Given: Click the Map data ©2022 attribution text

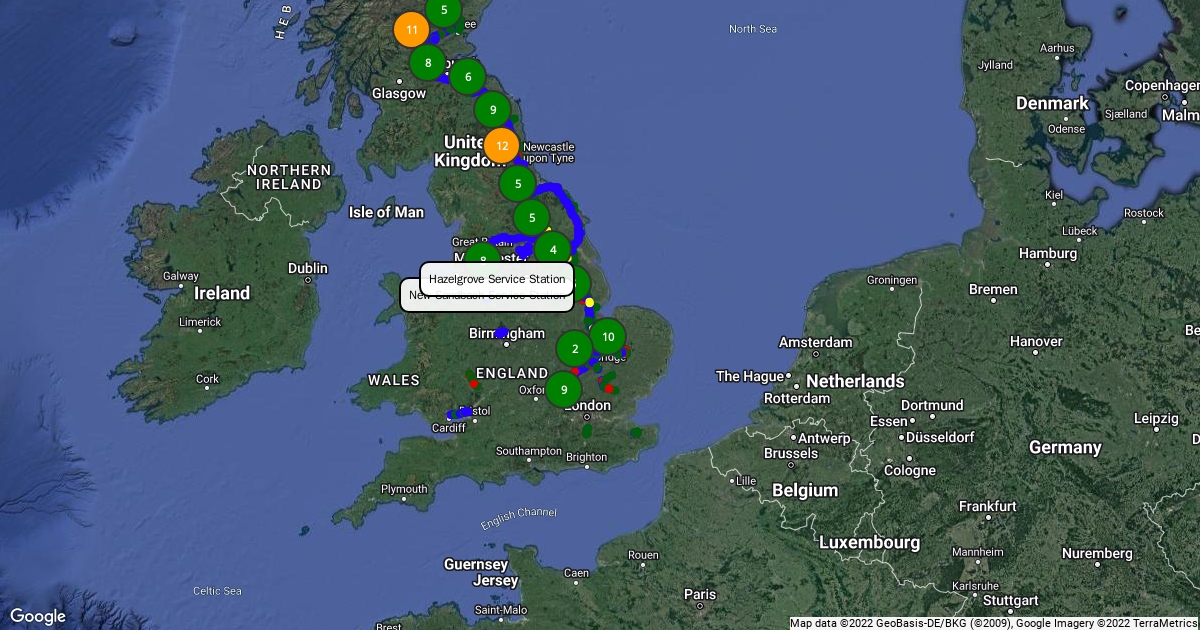Looking at the screenshot, I should pyautogui.click(x=995, y=623).
